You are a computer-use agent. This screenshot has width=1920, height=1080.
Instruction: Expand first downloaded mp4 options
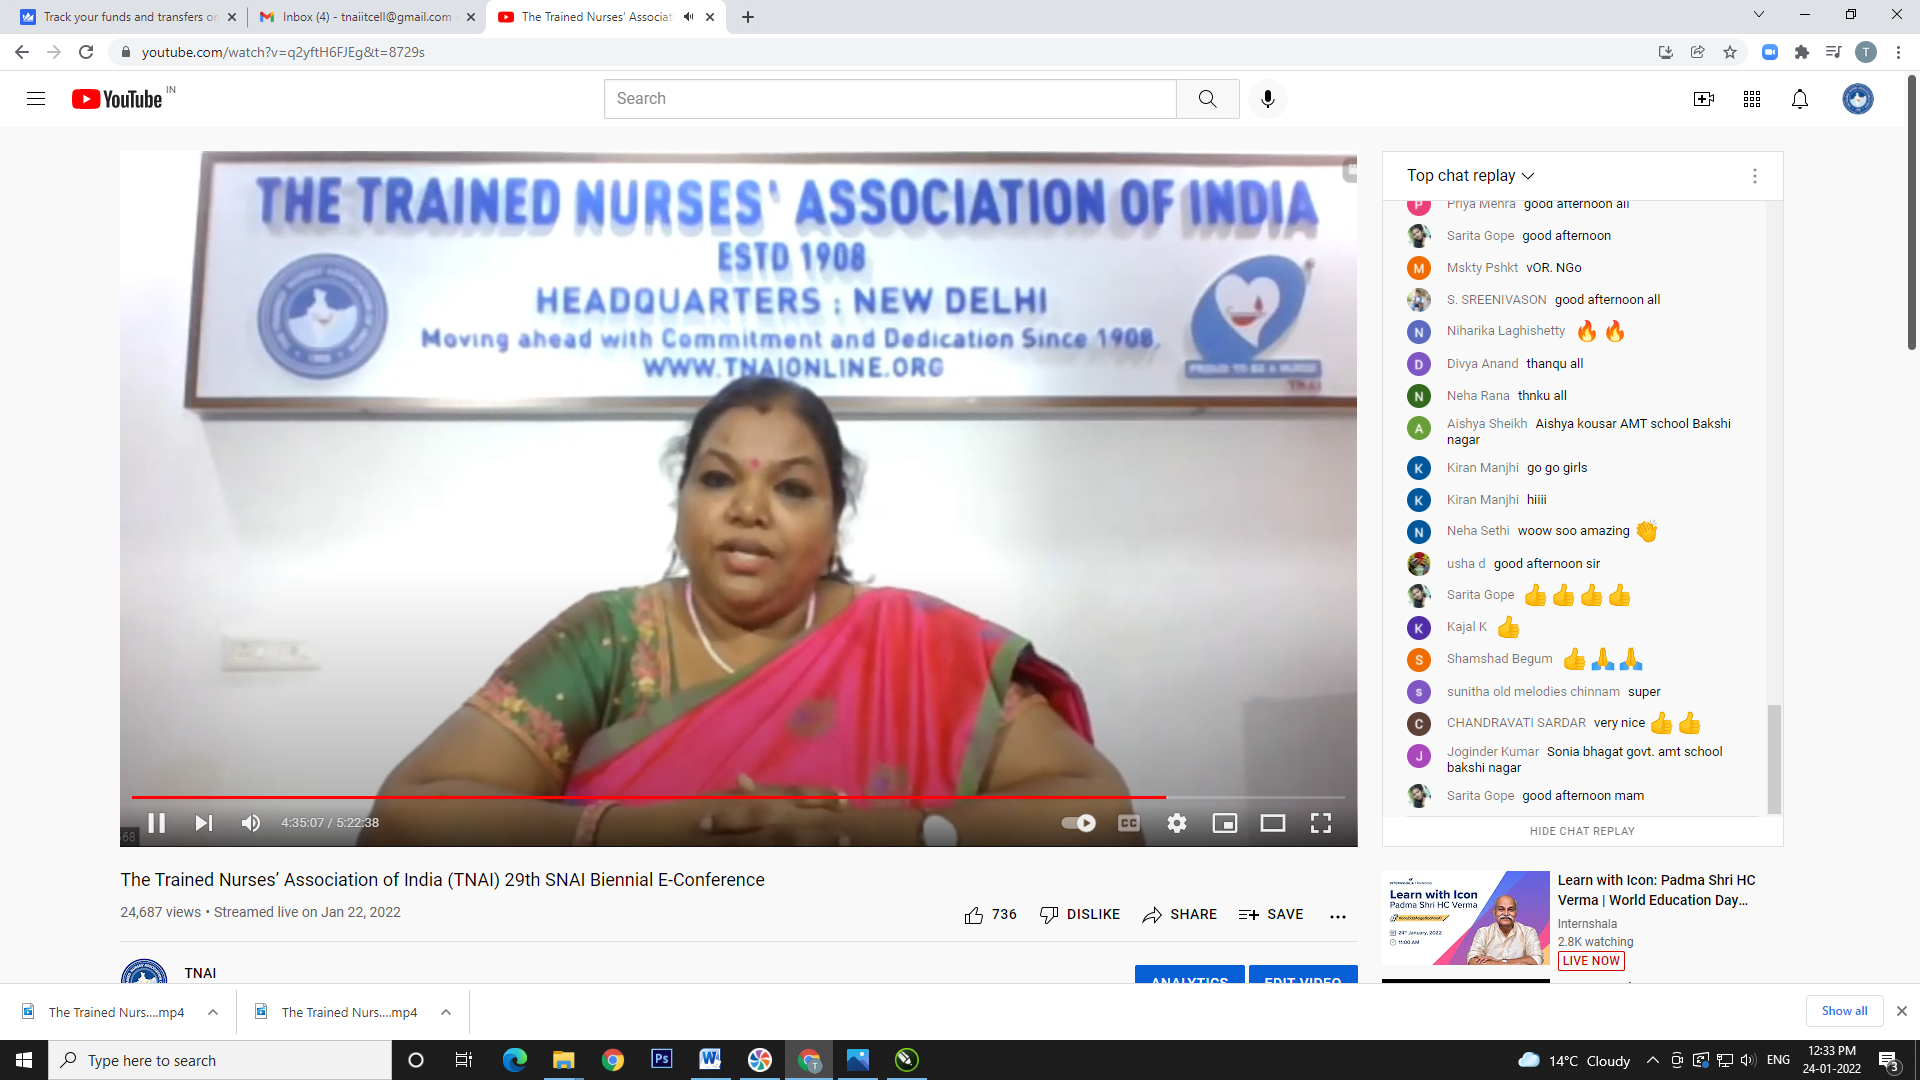[213, 1012]
